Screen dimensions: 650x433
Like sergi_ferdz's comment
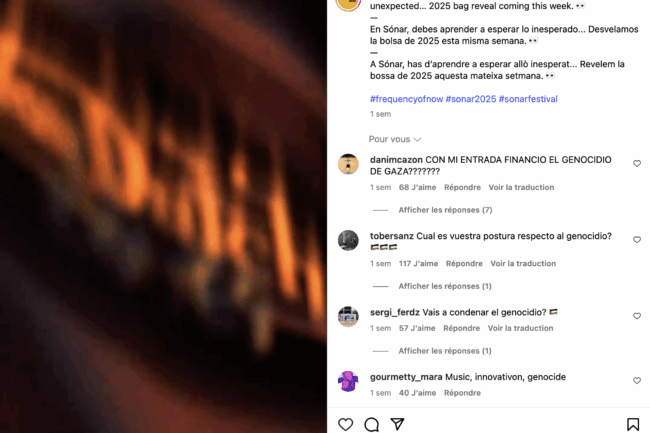pyautogui.click(x=637, y=316)
